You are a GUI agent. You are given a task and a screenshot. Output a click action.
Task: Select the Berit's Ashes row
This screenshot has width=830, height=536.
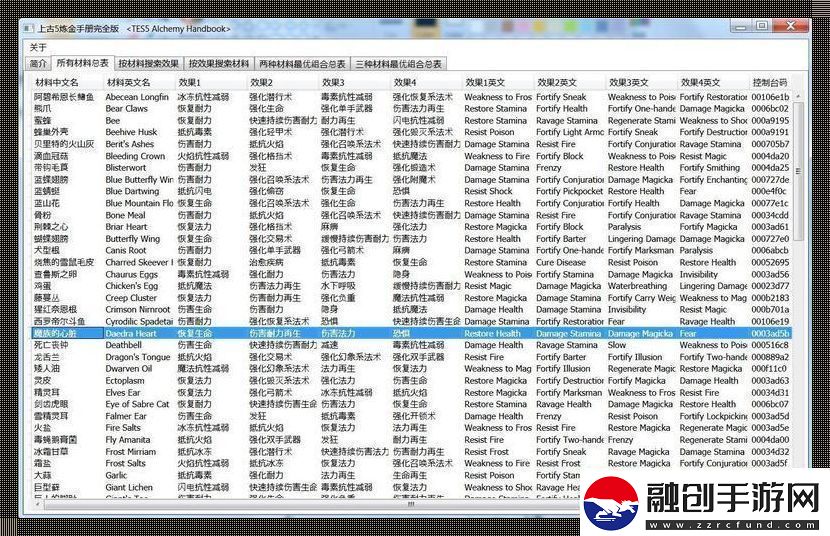tap(412, 144)
